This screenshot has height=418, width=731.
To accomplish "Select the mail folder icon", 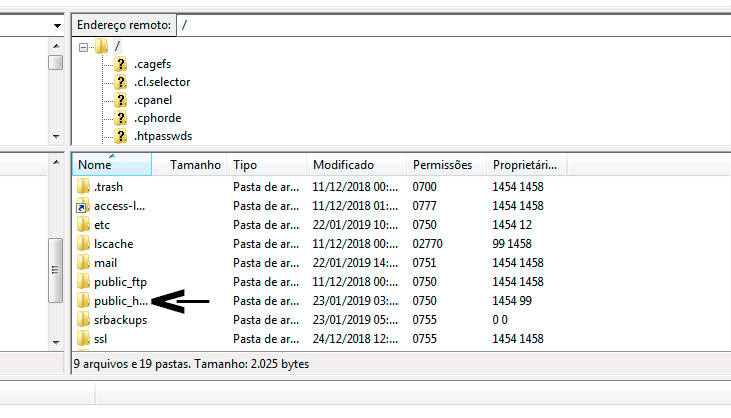I will 84,263.
